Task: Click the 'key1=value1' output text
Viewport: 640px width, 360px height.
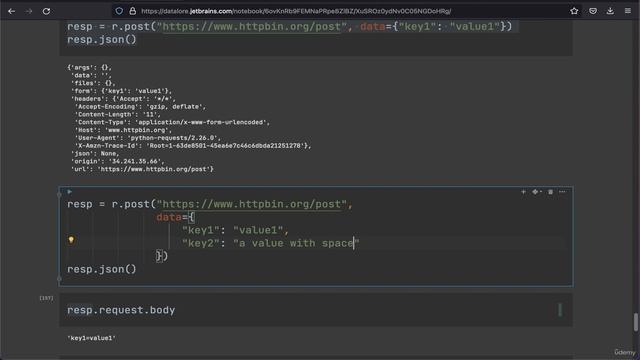Action: coord(92,338)
